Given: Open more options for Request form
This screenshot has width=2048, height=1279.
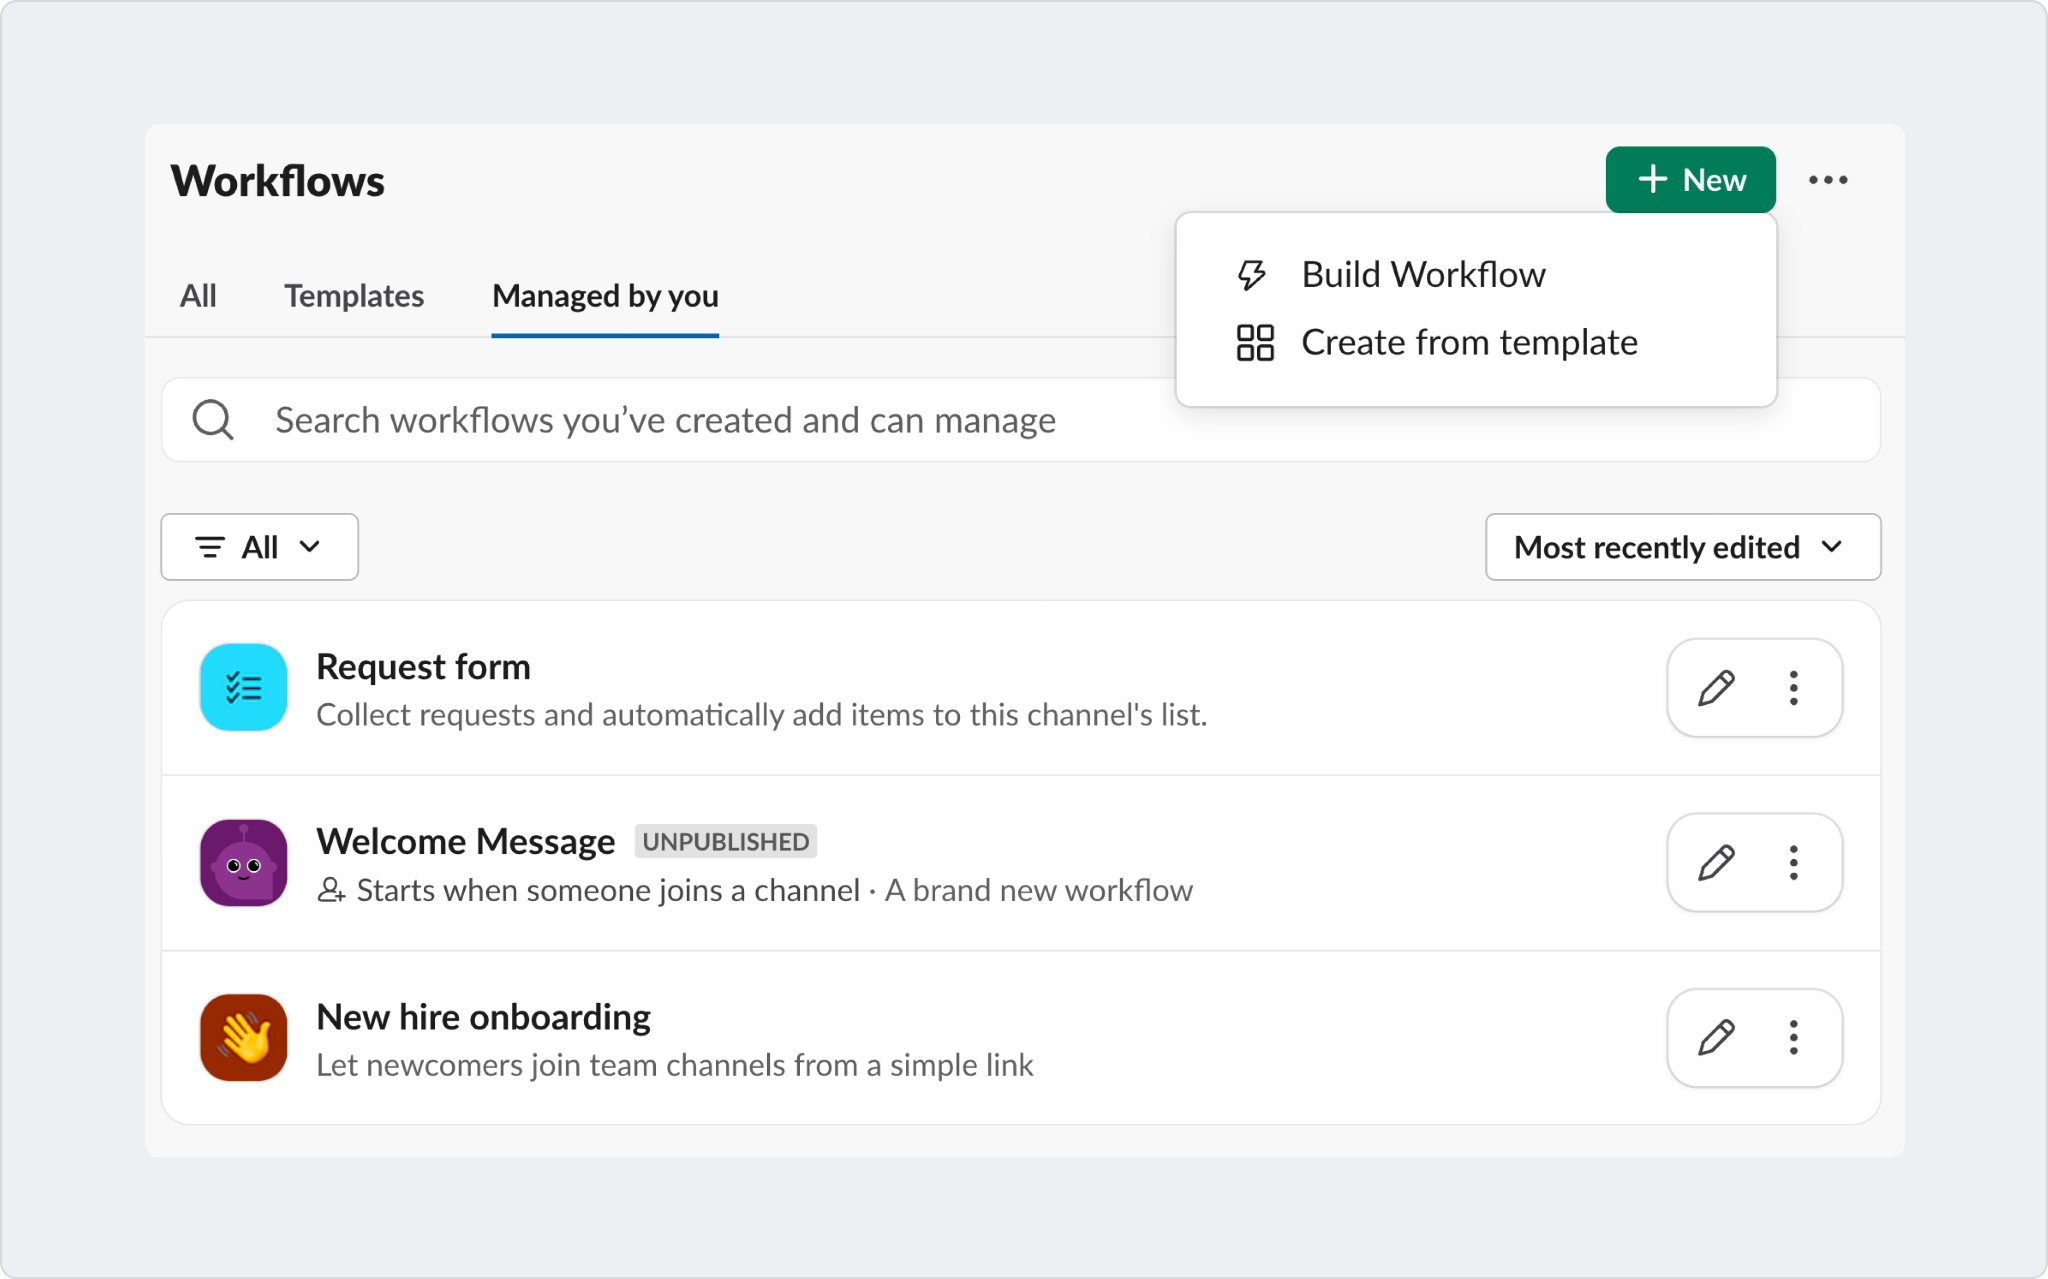Looking at the screenshot, I should [x=1794, y=688].
